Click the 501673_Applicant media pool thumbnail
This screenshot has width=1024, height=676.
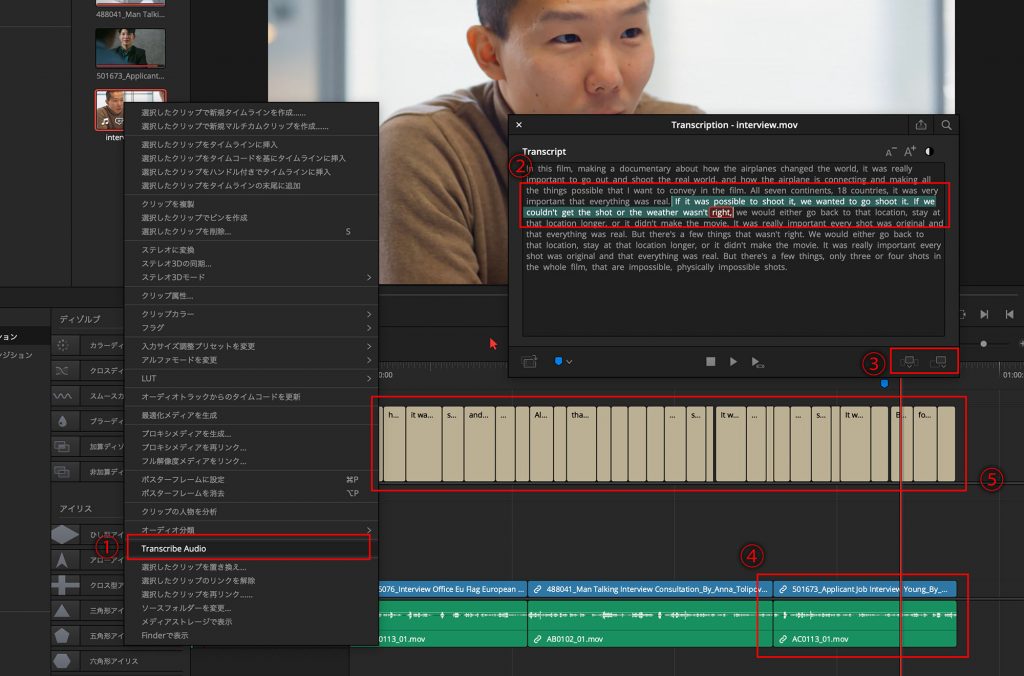[130, 48]
